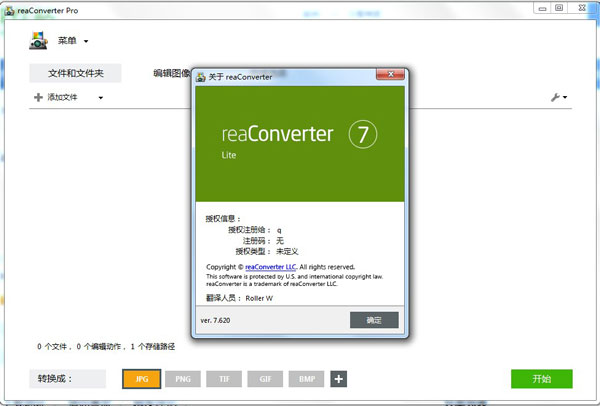600x406 pixels.
Task: Click the 添加文件 label
Action: point(62,97)
